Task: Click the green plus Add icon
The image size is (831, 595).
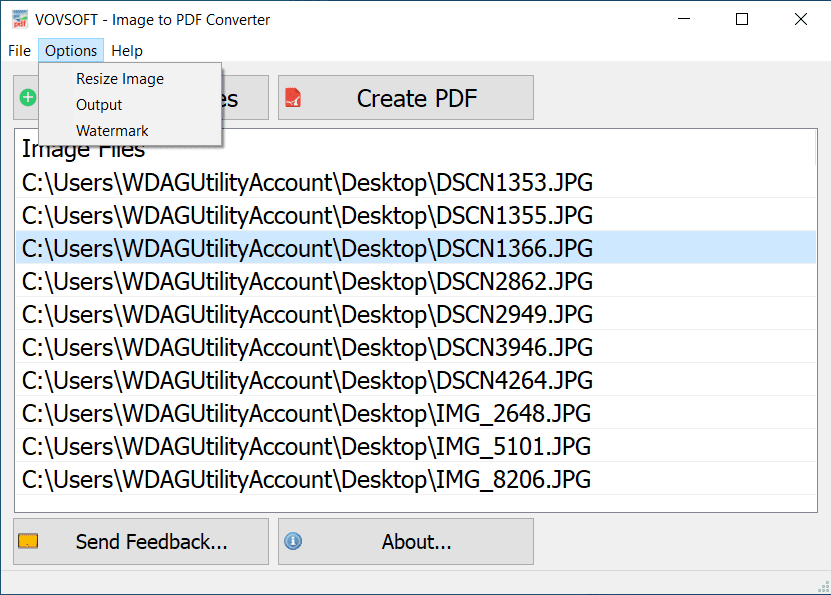Action: click(x=28, y=98)
